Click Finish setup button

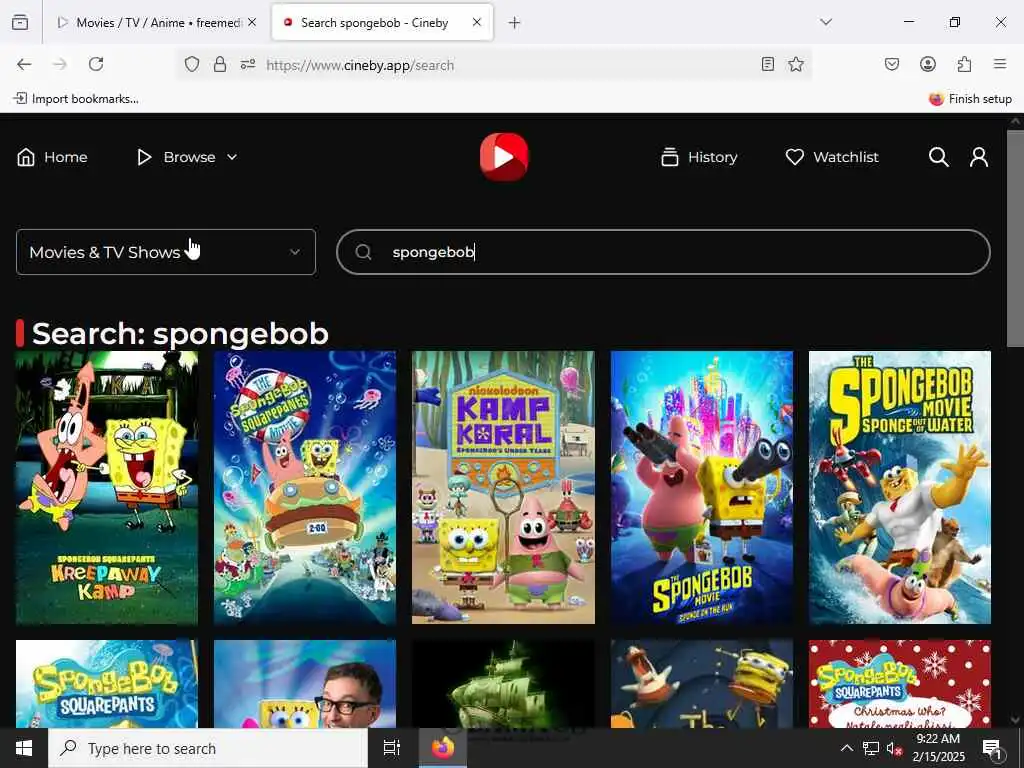970,99
